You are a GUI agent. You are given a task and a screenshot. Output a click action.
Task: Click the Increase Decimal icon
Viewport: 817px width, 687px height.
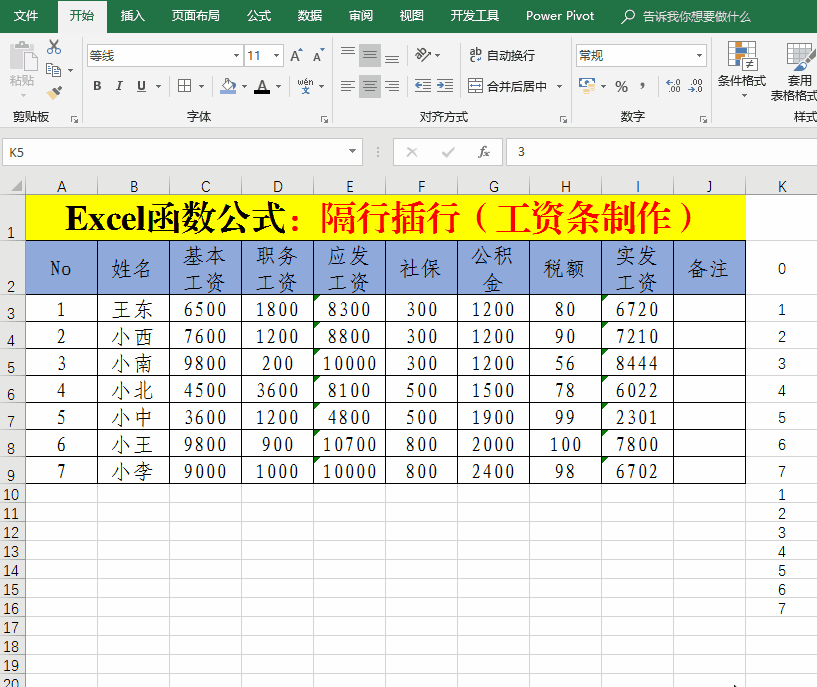tap(673, 87)
